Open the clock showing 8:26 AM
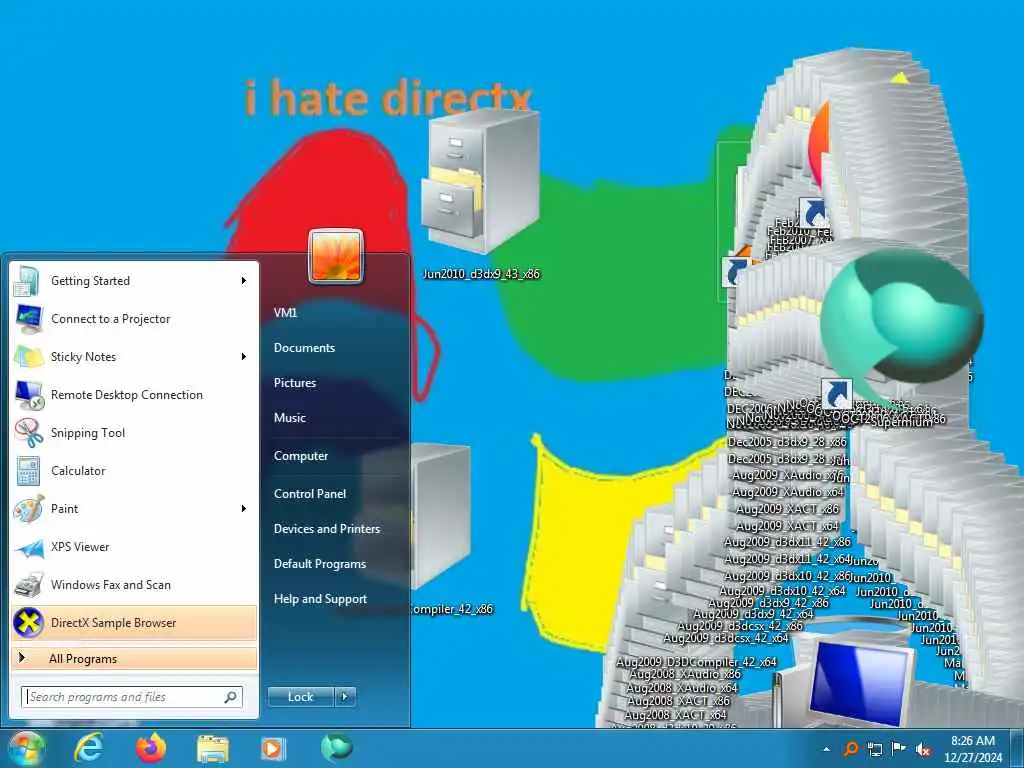Image resolution: width=1024 pixels, height=768 pixels. coord(973,749)
